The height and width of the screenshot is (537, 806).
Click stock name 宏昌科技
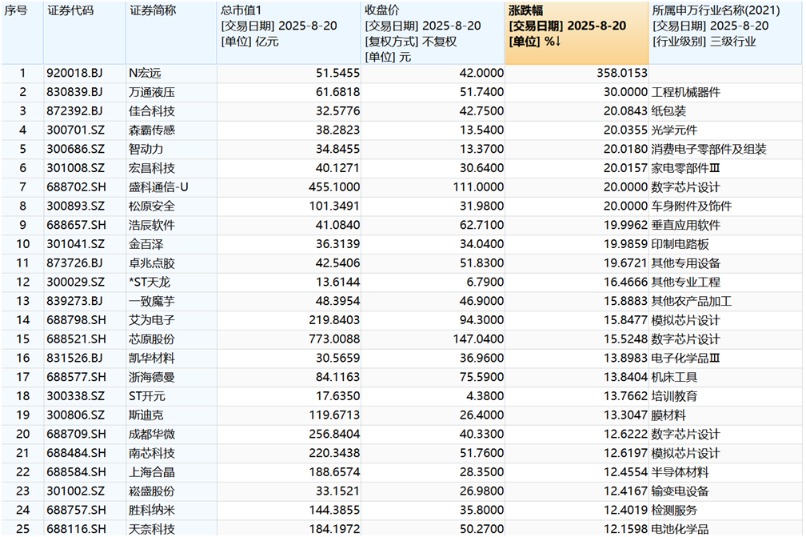click(152, 168)
